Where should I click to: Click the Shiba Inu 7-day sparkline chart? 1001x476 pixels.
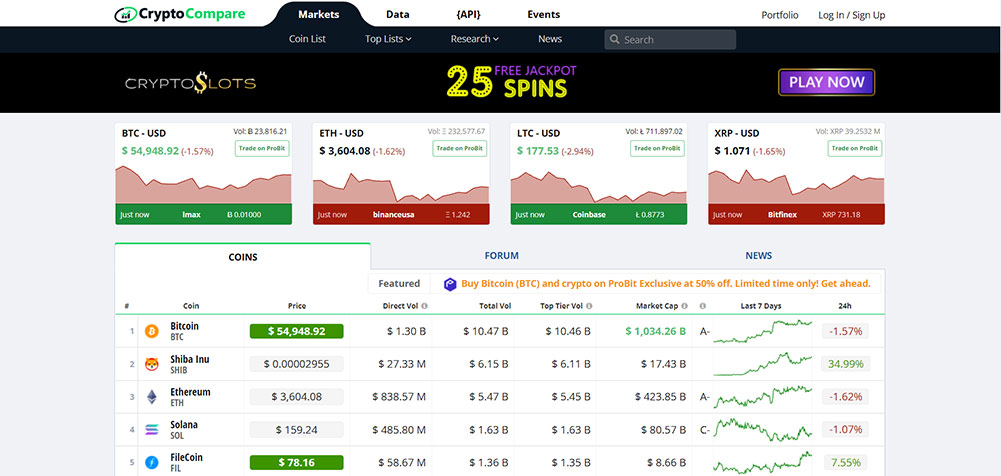point(763,364)
